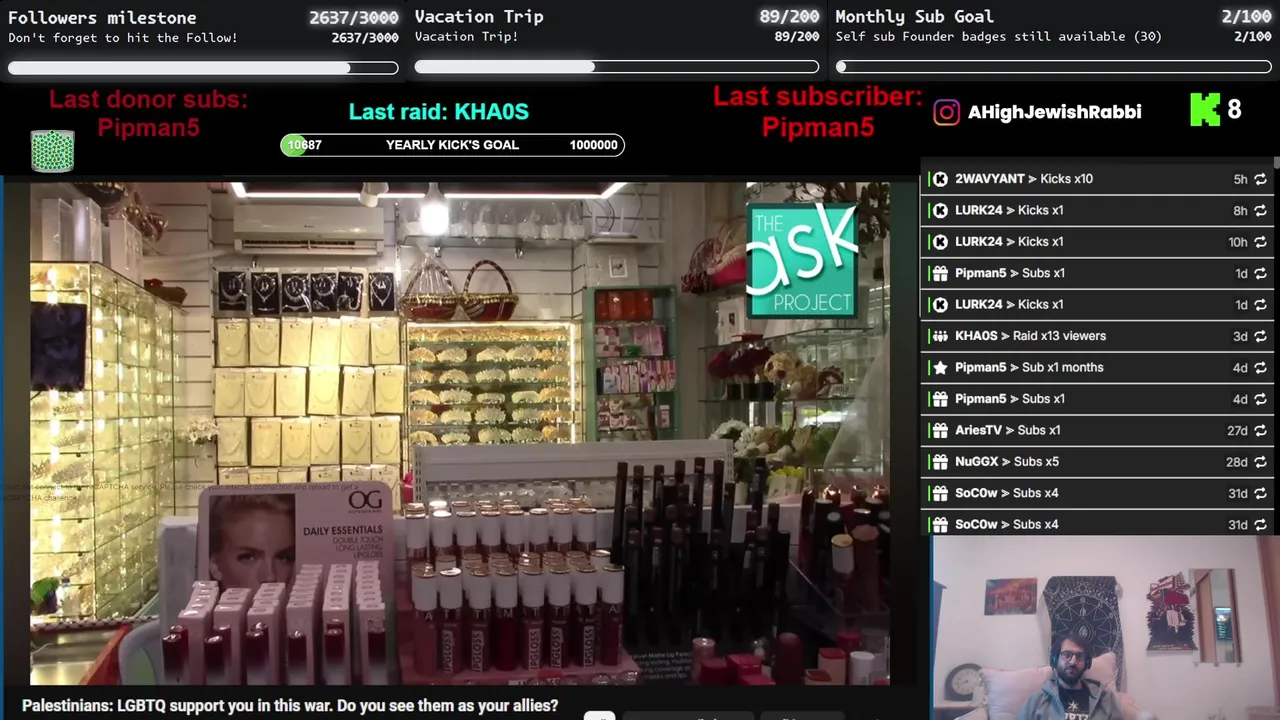Click the Instagram logo icon
The image size is (1280, 720).
(x=946, y=112)
